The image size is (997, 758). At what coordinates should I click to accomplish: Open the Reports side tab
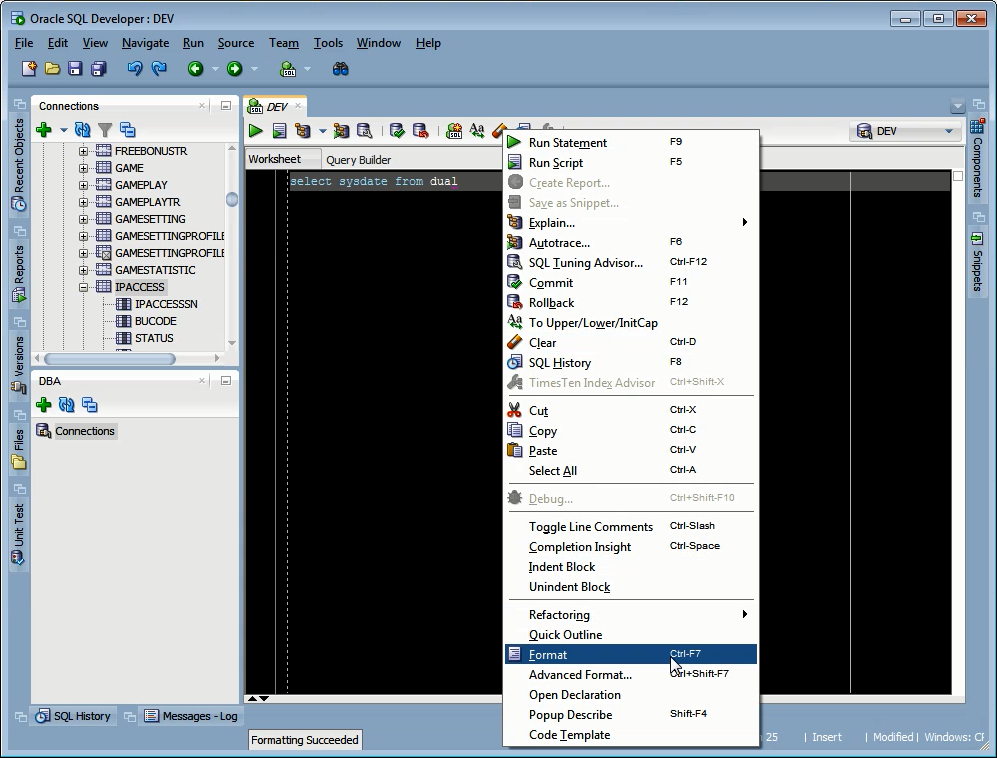pyautogui.click(x=19, y=273)
